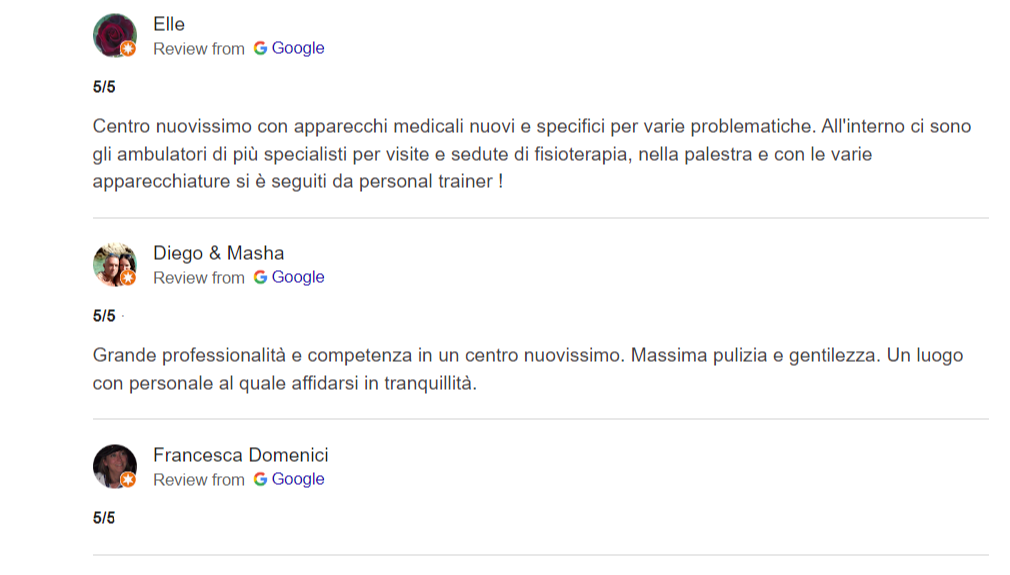Click the orange star badge on Elle's avatar
The height and width of the screenshot is (575, 1010).
[x=128, y=49]
